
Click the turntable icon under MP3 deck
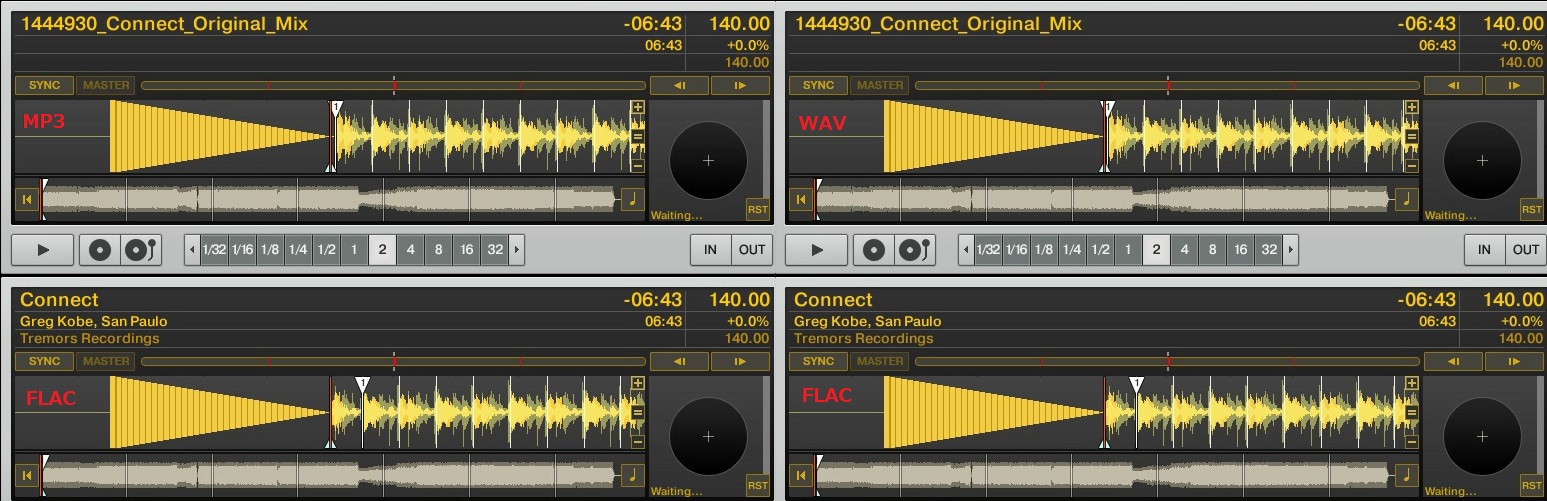141,249
